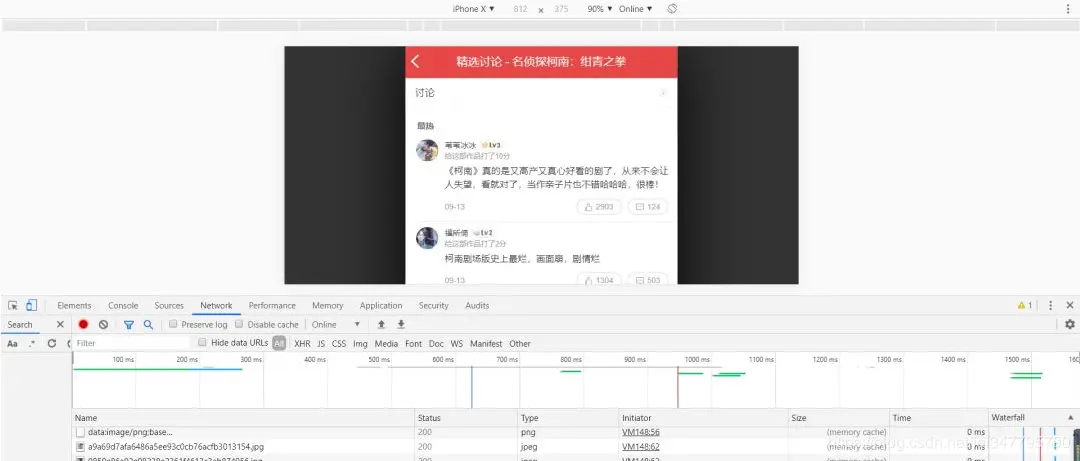Image resolution: width=1080 pixels, height=461 pixels.
Task: Open device toolbar Online throttling dropdown
Action: 635,9
